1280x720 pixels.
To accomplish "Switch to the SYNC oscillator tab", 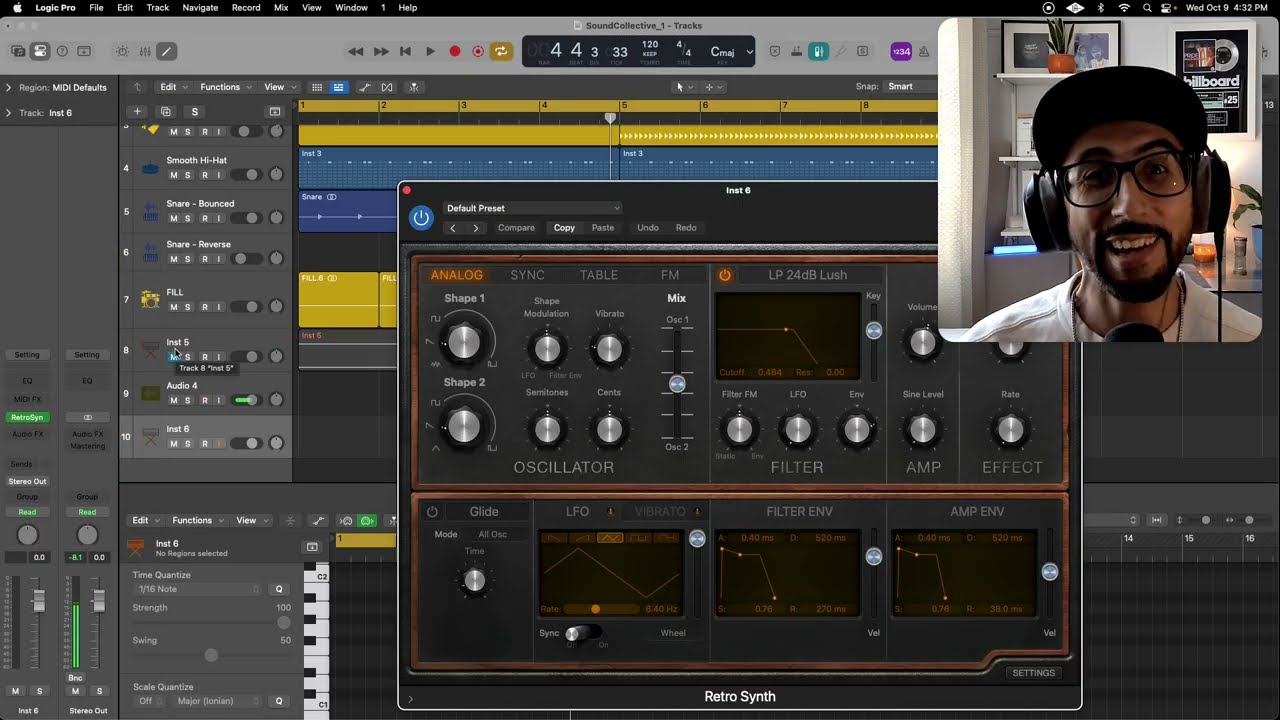I will (x=527, y=275).
